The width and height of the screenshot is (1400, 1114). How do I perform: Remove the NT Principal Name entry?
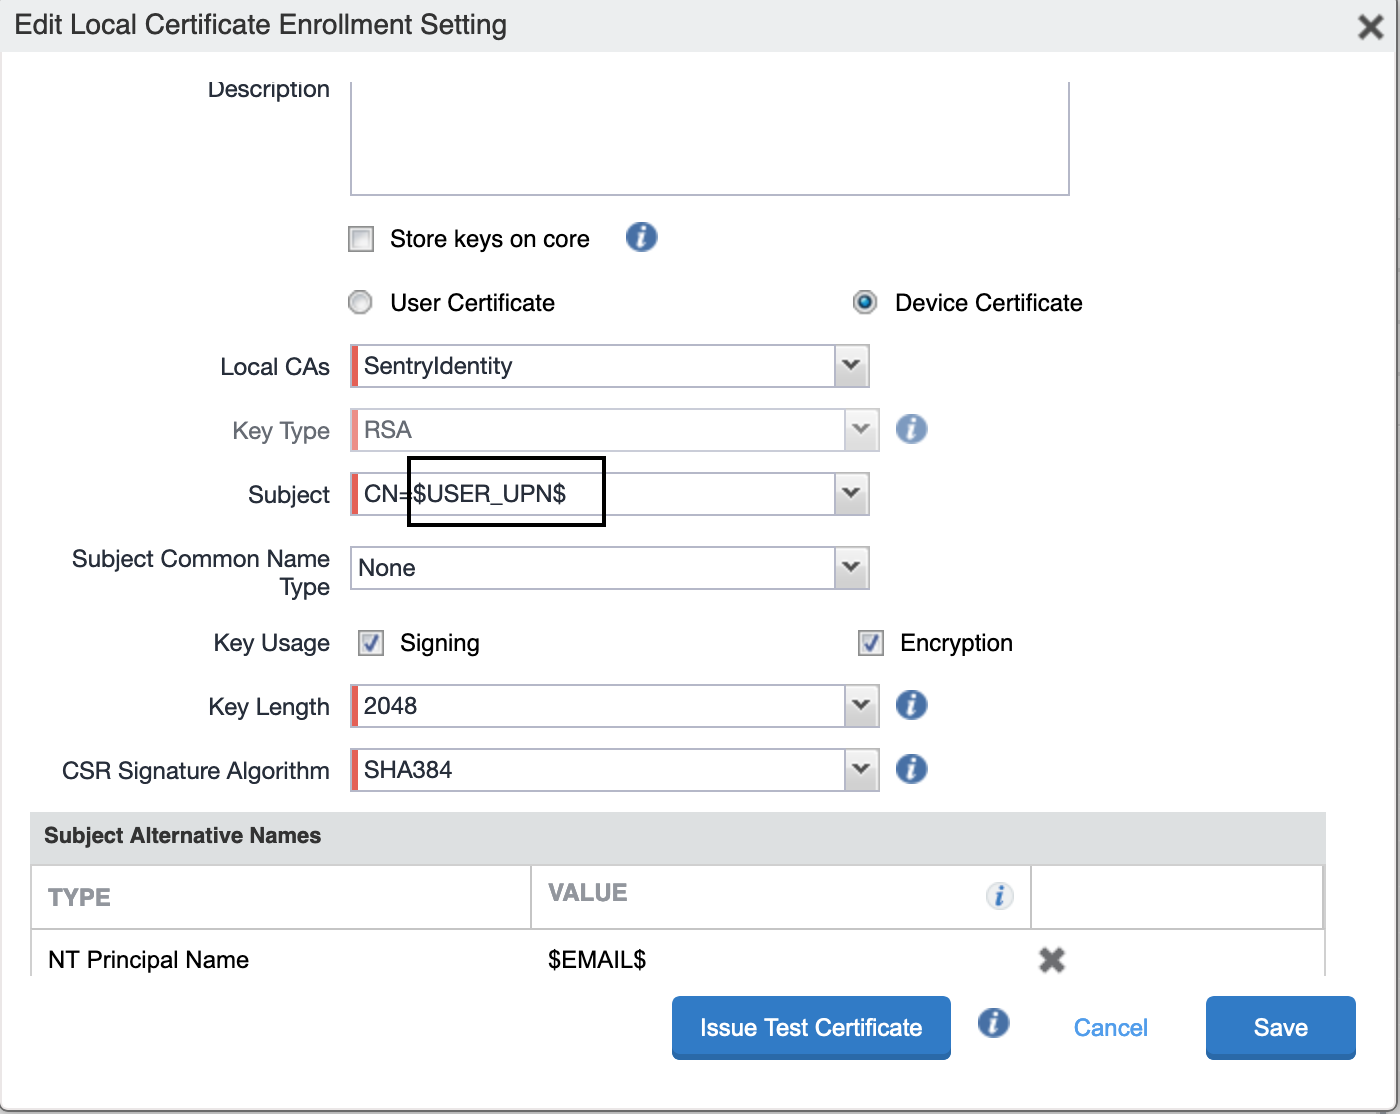(1052, 960)
